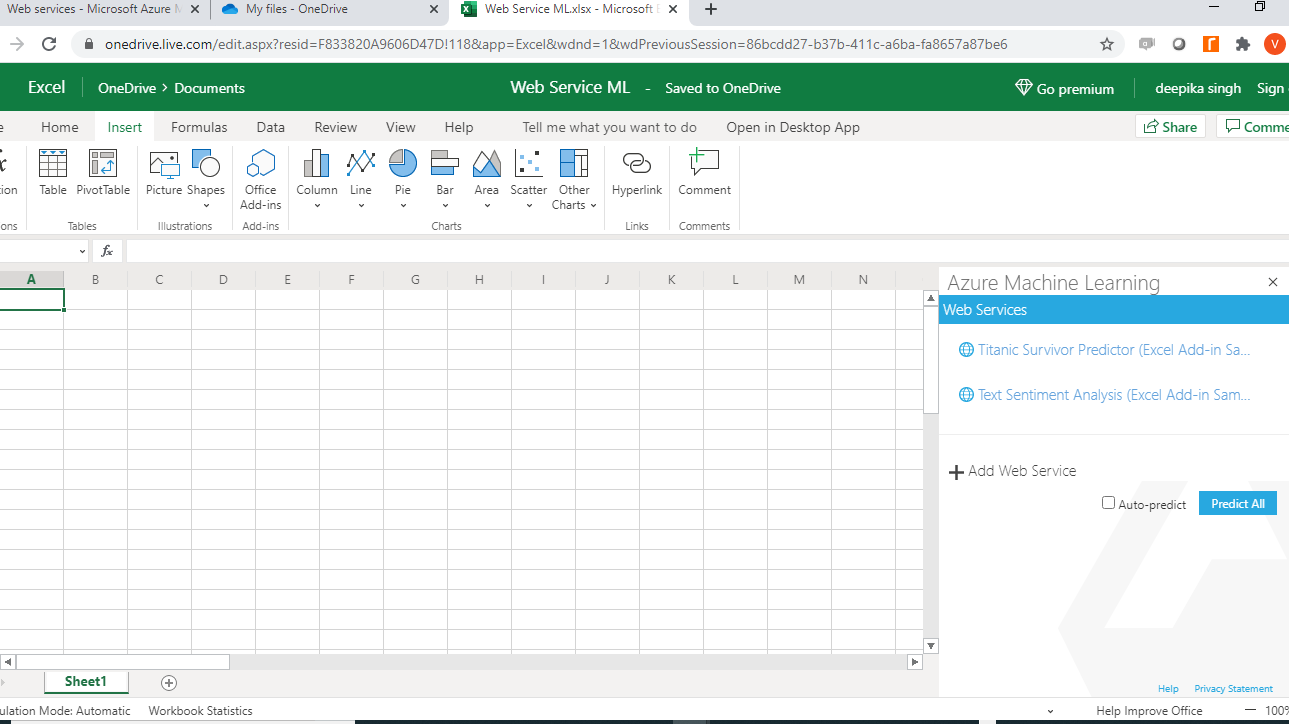Open the add-in pane Help link

point(1168,689)
